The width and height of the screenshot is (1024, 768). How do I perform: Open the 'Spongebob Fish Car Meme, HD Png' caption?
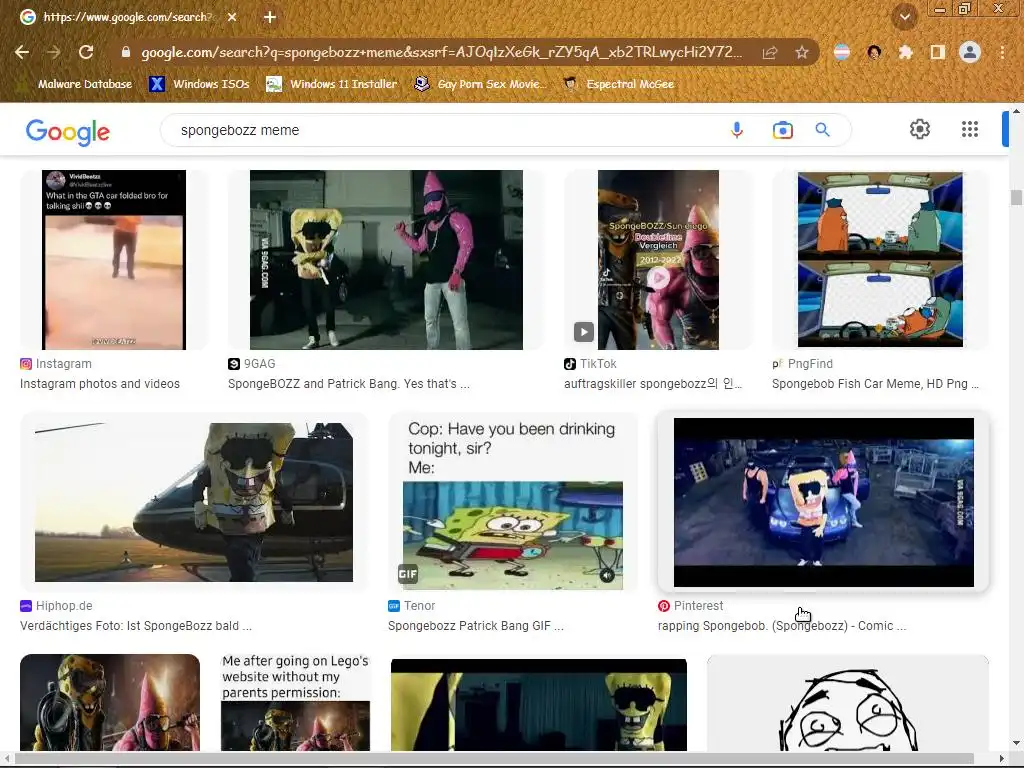coord(875,383)
